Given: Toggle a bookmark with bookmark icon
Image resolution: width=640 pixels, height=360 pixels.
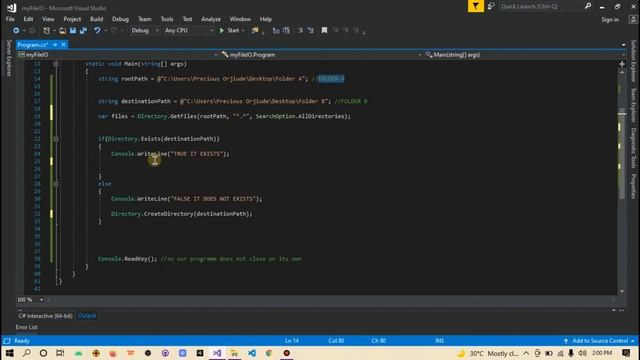Looking at the screenshot, I should pyautogui.click(x=324, y=31).
